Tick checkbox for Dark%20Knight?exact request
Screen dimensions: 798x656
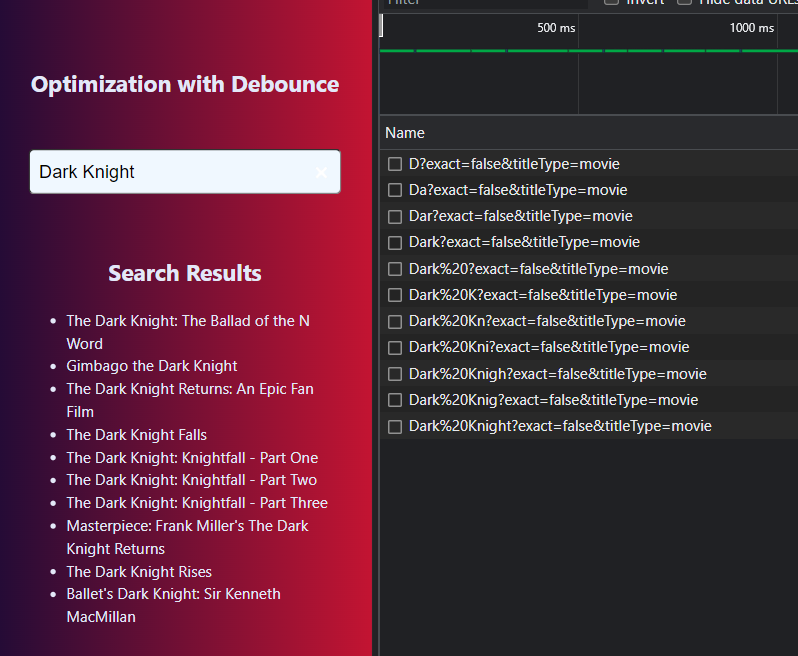tap(395, 426)
